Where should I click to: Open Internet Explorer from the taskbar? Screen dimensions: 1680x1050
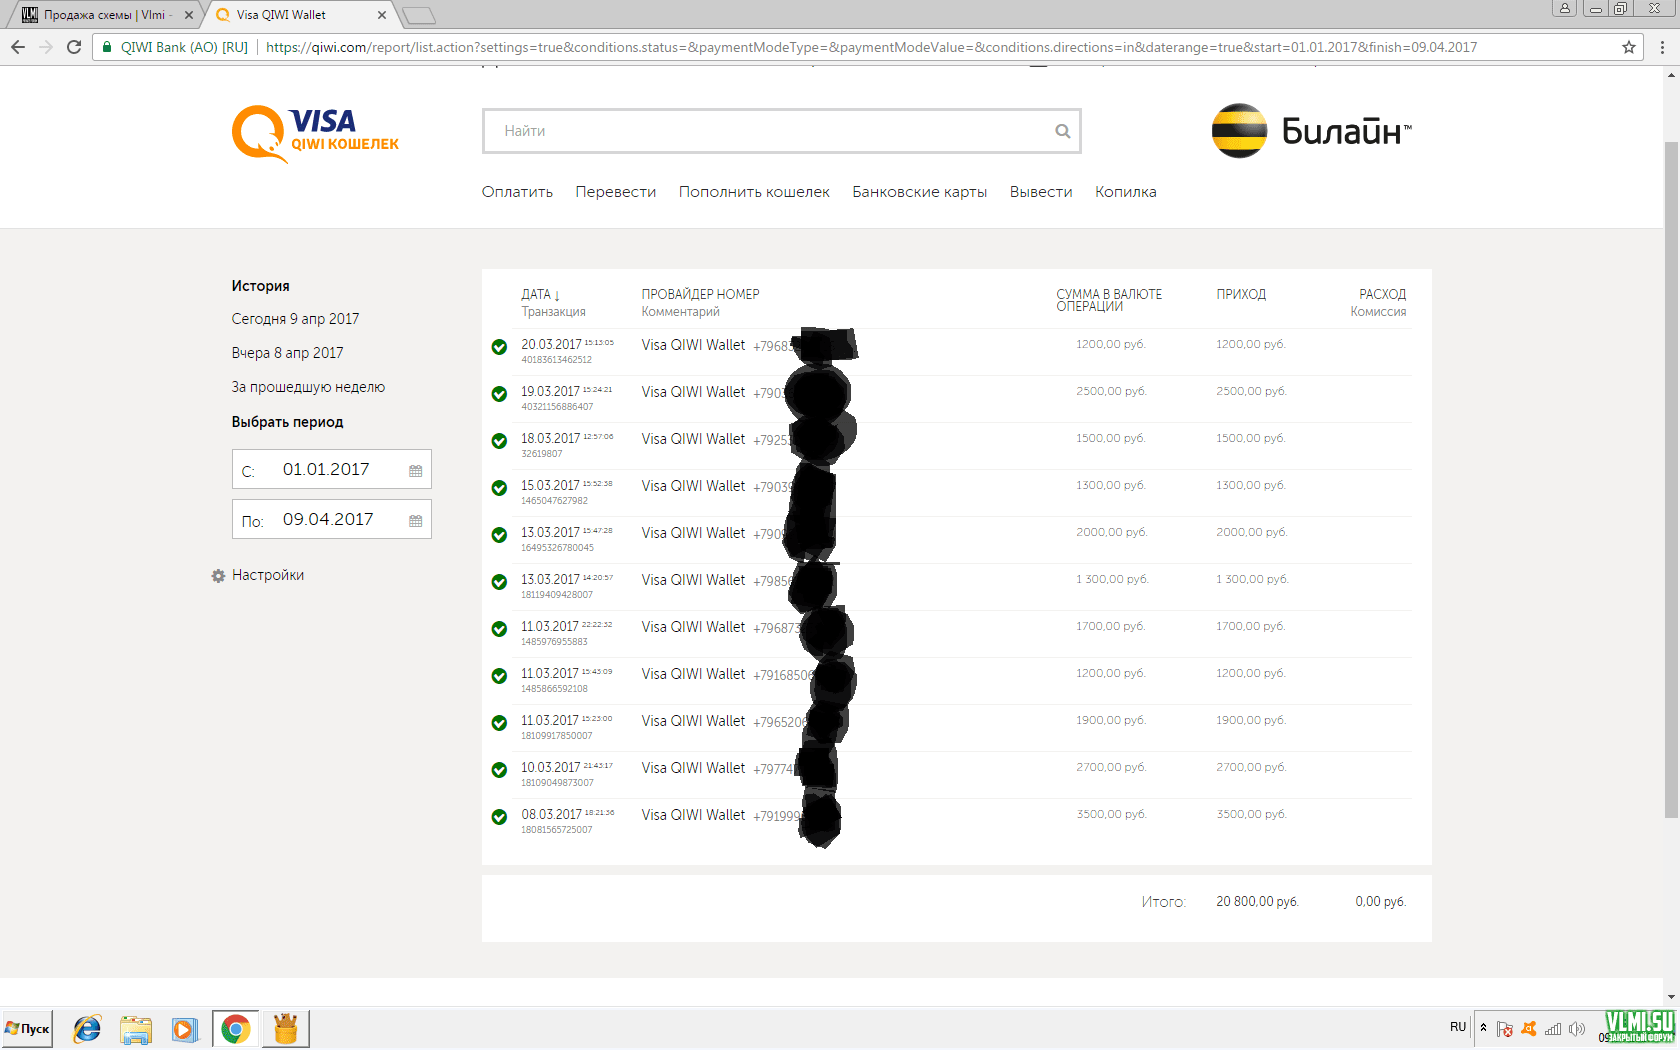tap(87, 1028)
